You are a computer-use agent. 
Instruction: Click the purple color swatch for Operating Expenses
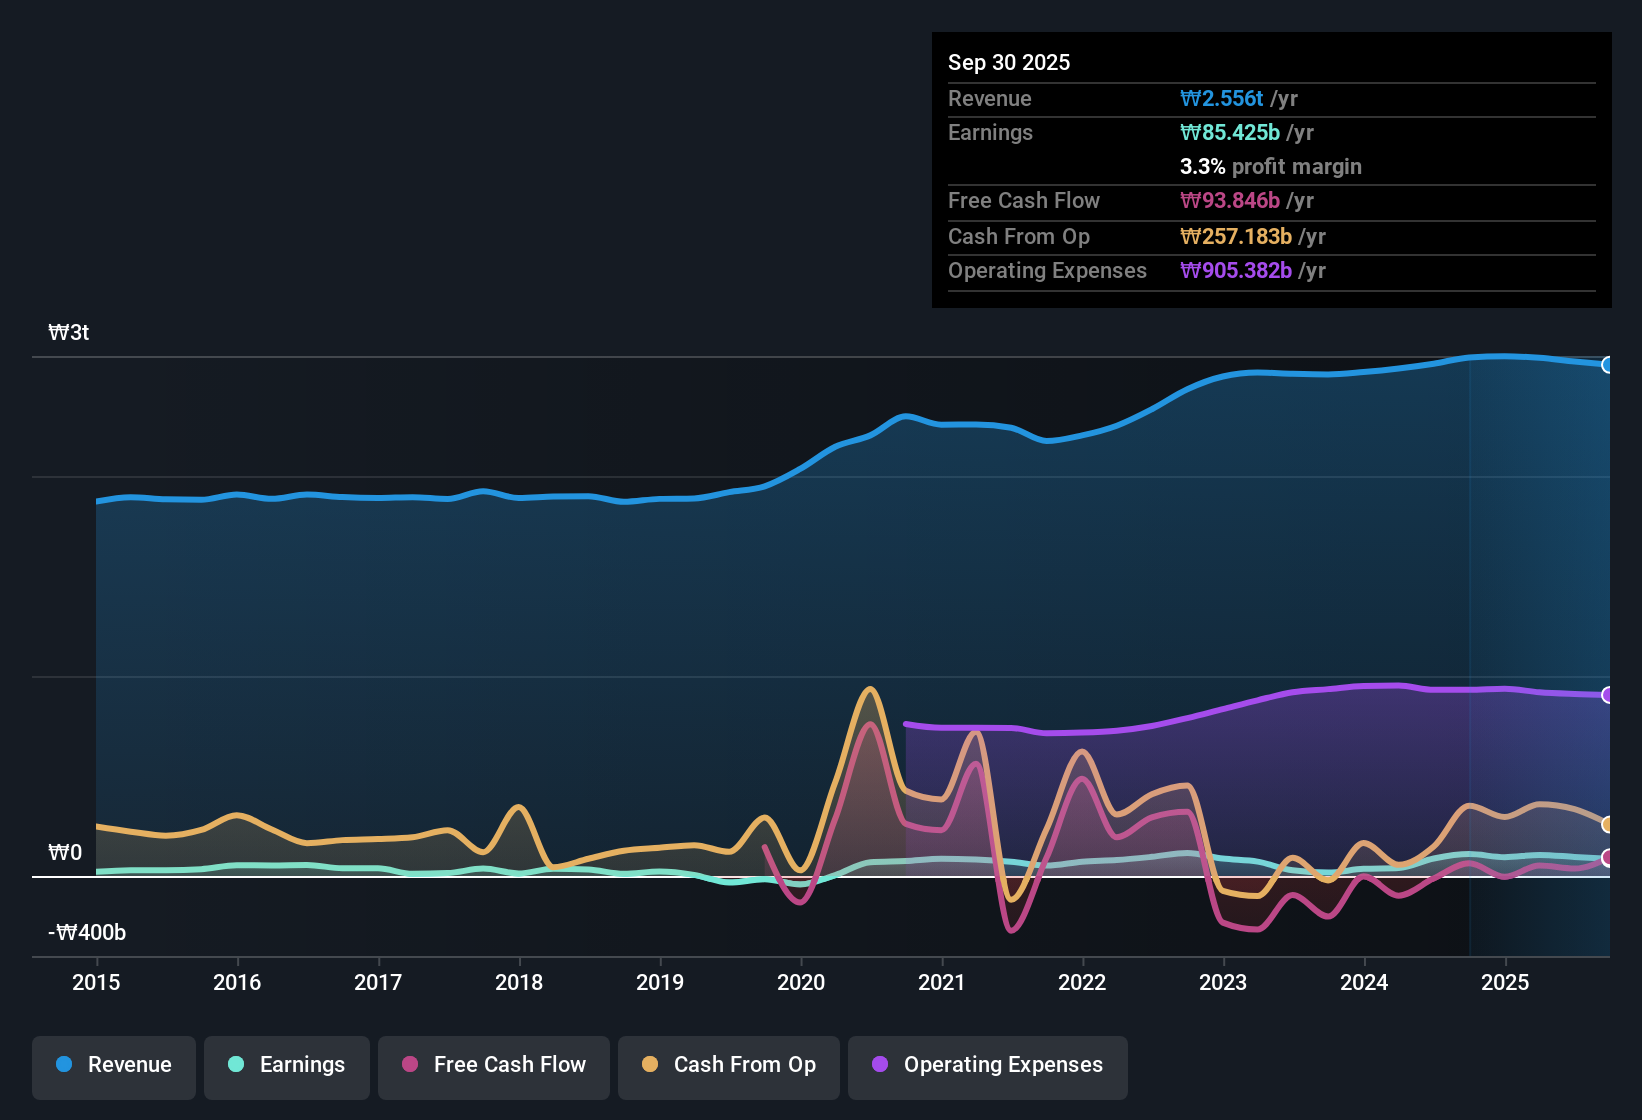[879, 1064]
